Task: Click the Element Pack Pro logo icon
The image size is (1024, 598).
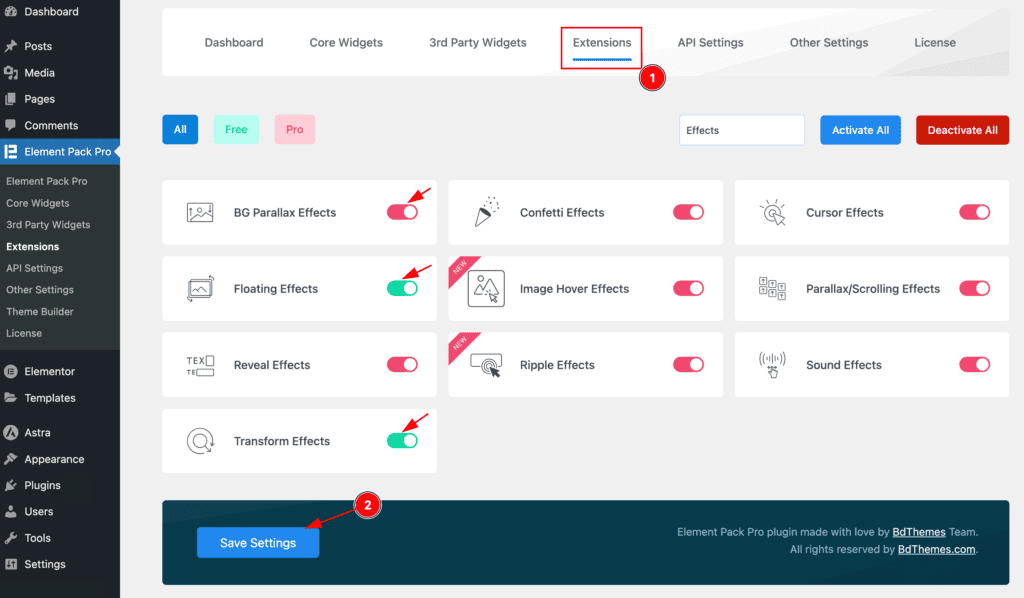Action: [10, 151]
